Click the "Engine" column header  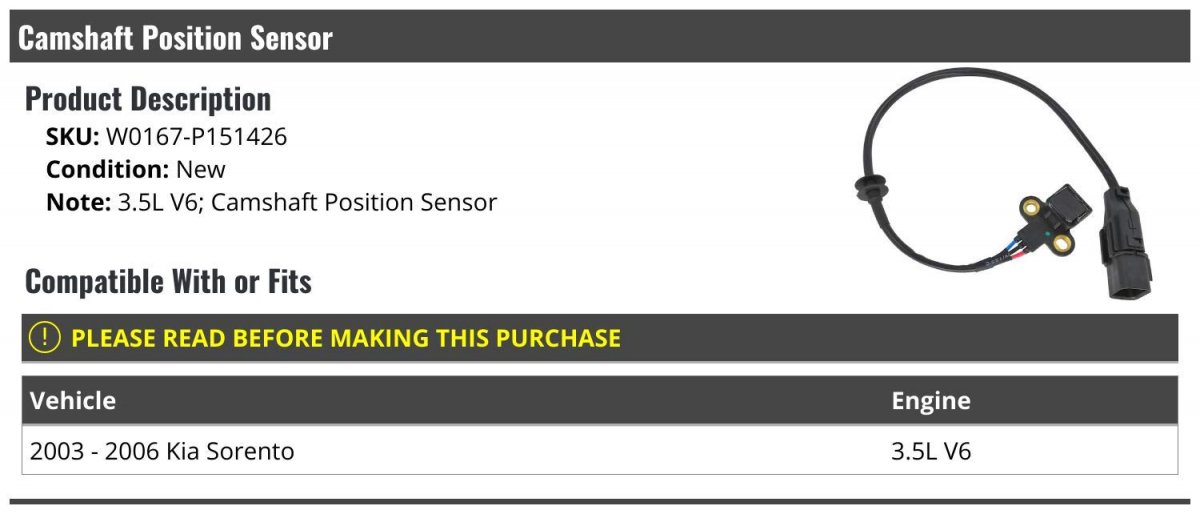(931, 401)
